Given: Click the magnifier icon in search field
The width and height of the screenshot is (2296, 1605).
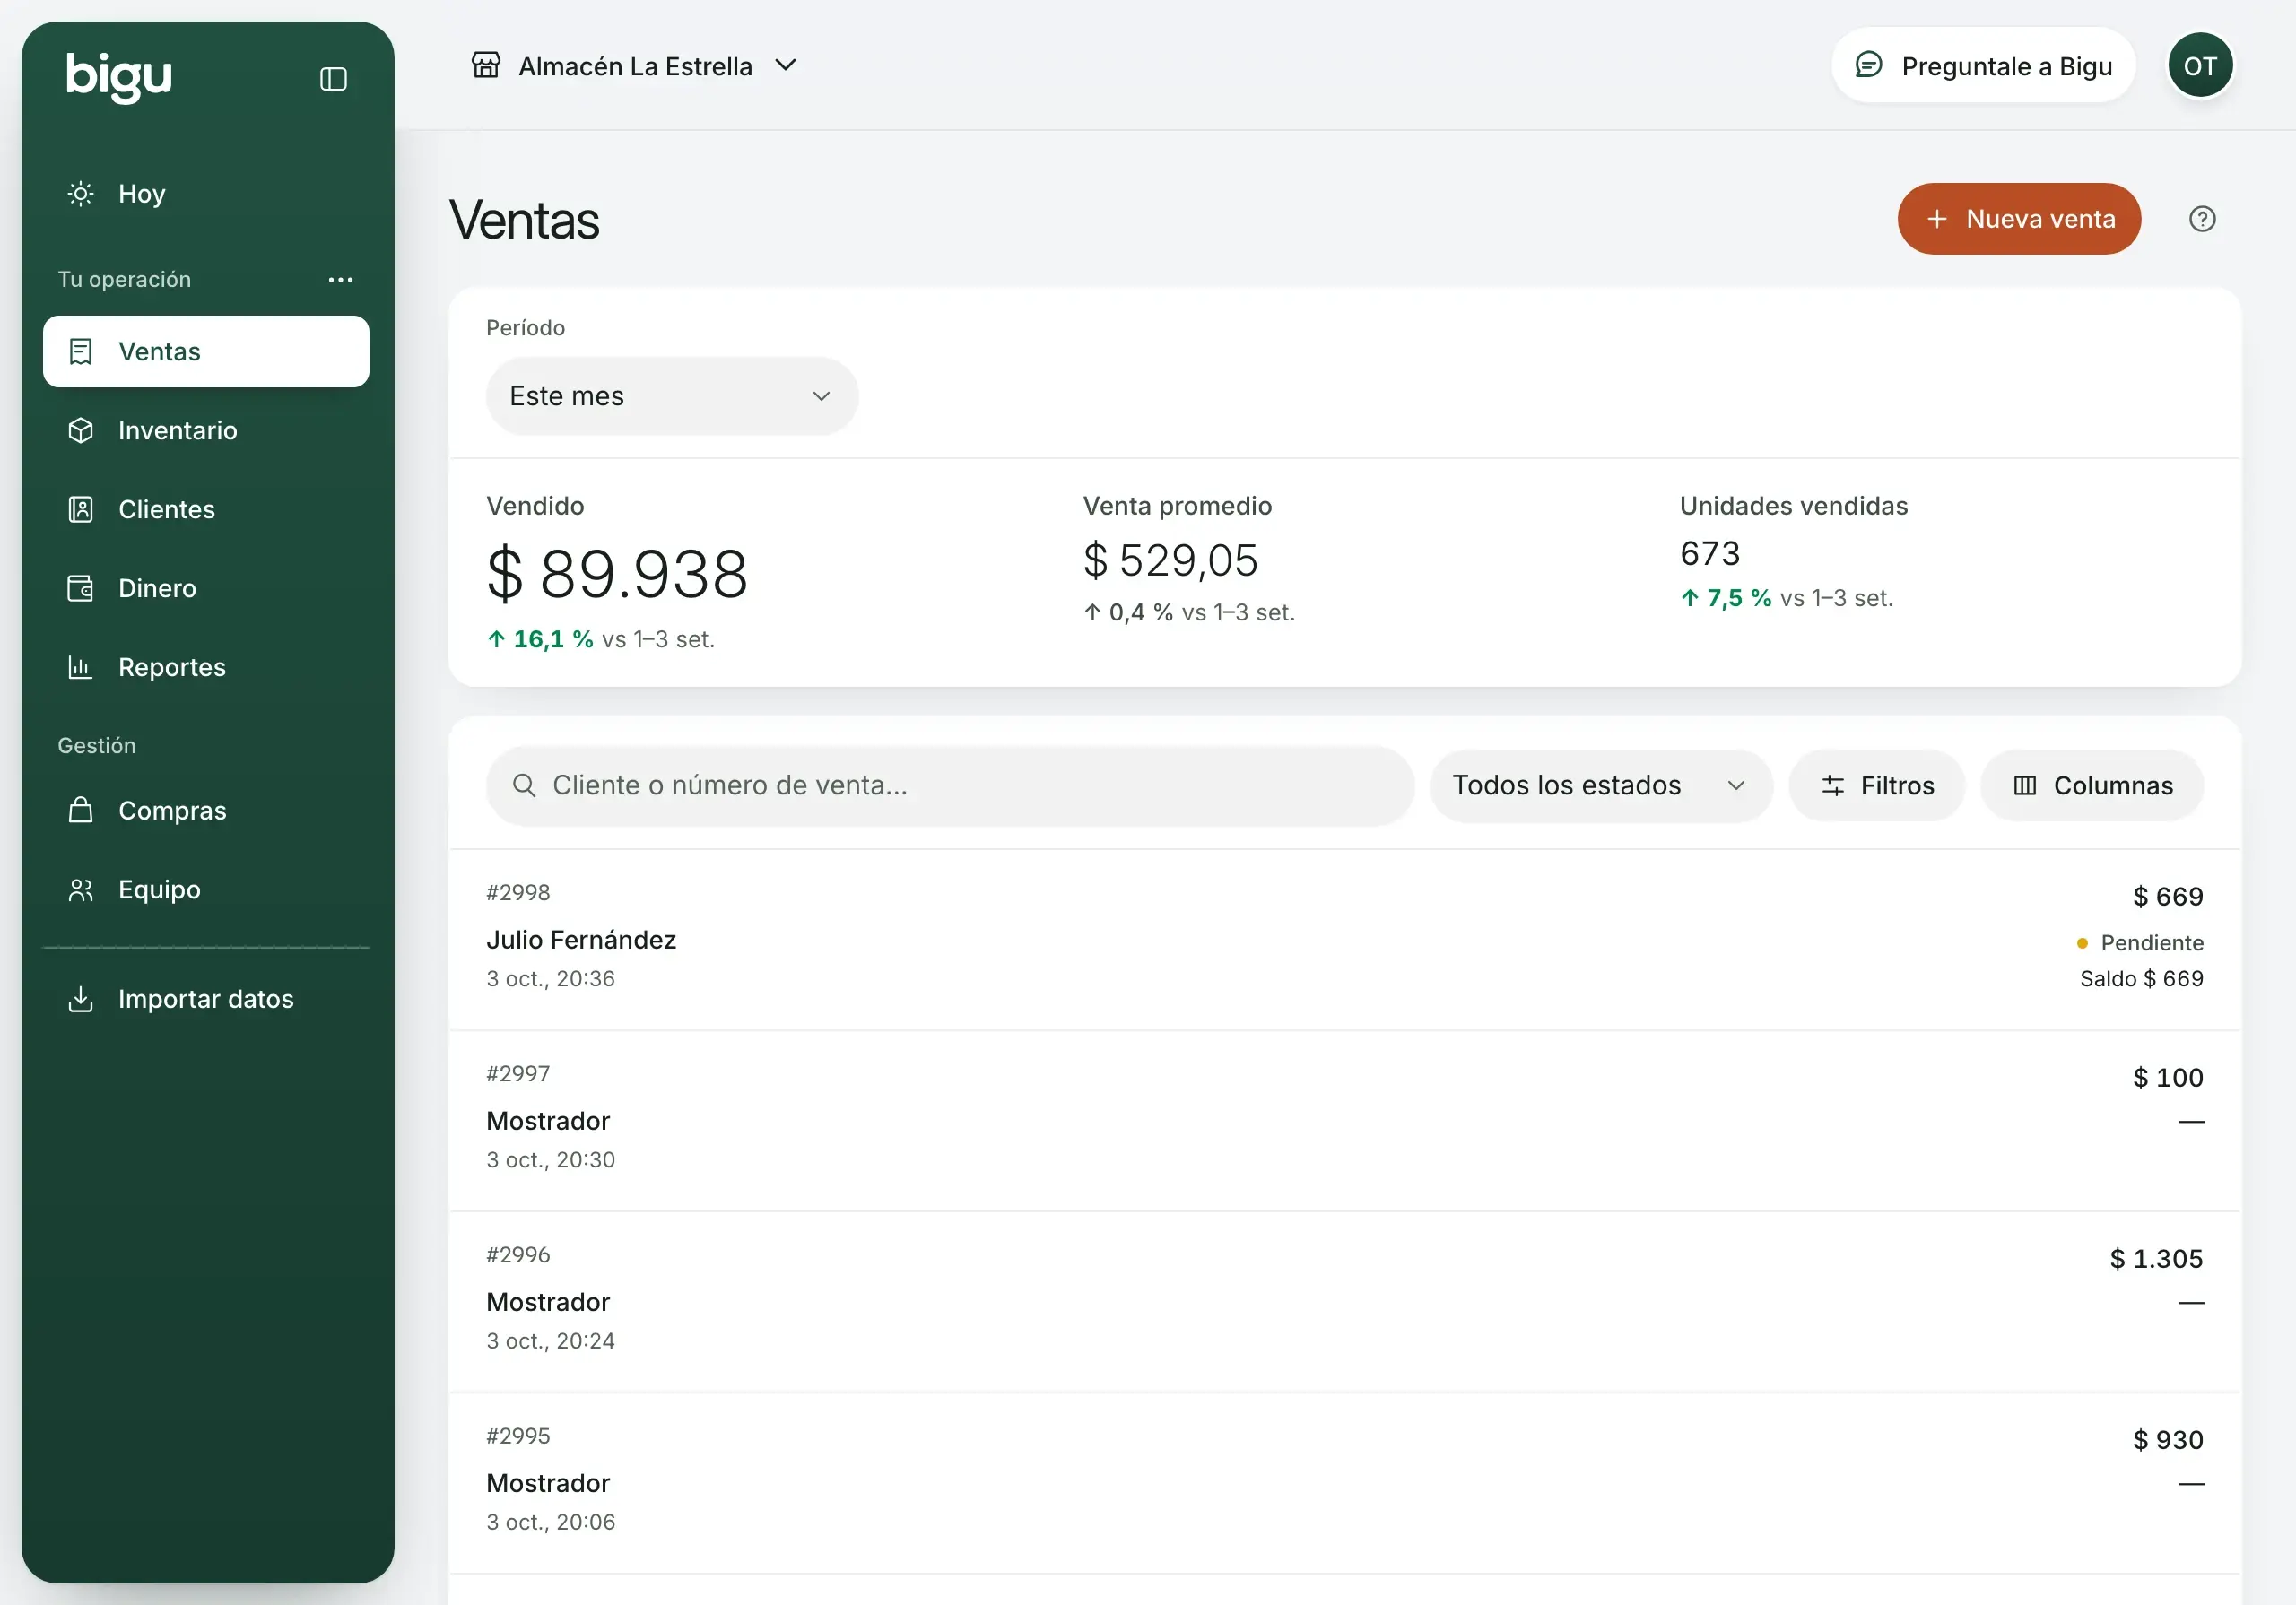Looking at the screenshot, I should [524, 785].
